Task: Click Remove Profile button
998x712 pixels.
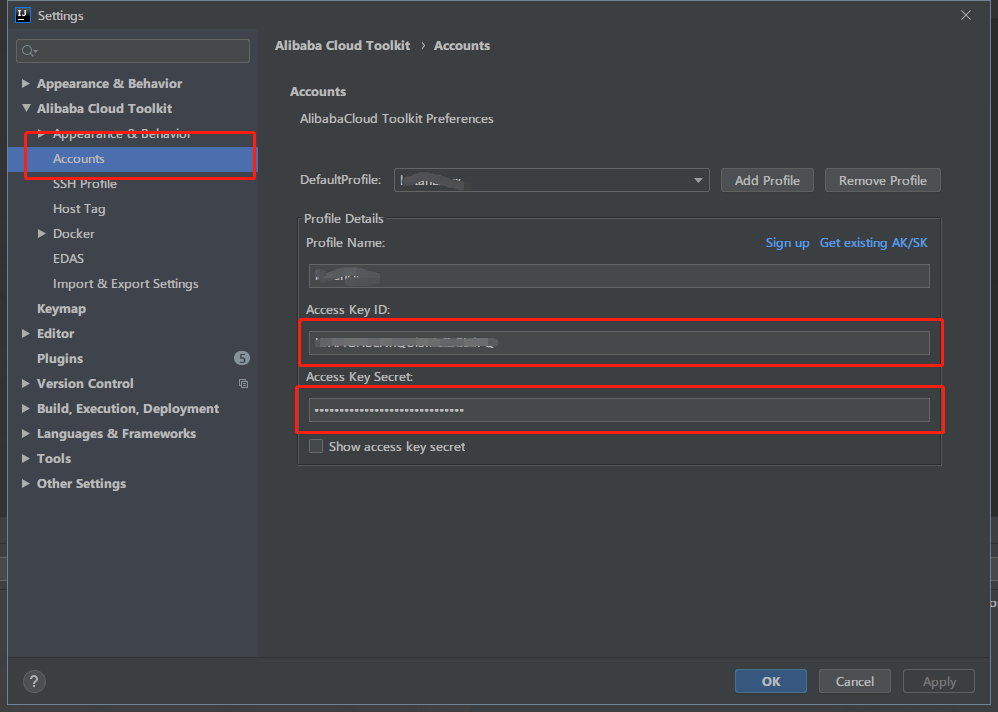Action: coord(882,180)
